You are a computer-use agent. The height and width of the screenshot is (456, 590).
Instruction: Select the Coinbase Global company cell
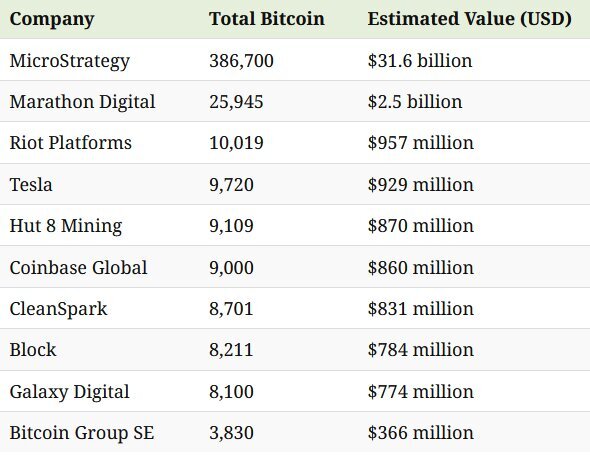tap(78, 268)
